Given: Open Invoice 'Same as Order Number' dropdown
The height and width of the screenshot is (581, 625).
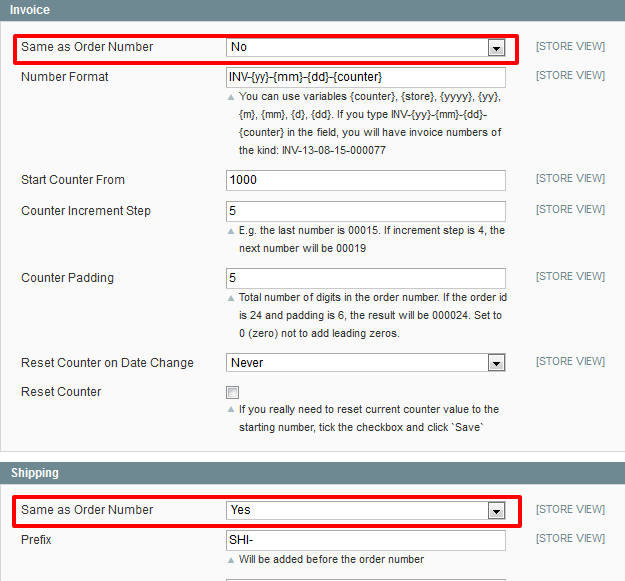Looking at the screenshot, I should coord(366,47).
